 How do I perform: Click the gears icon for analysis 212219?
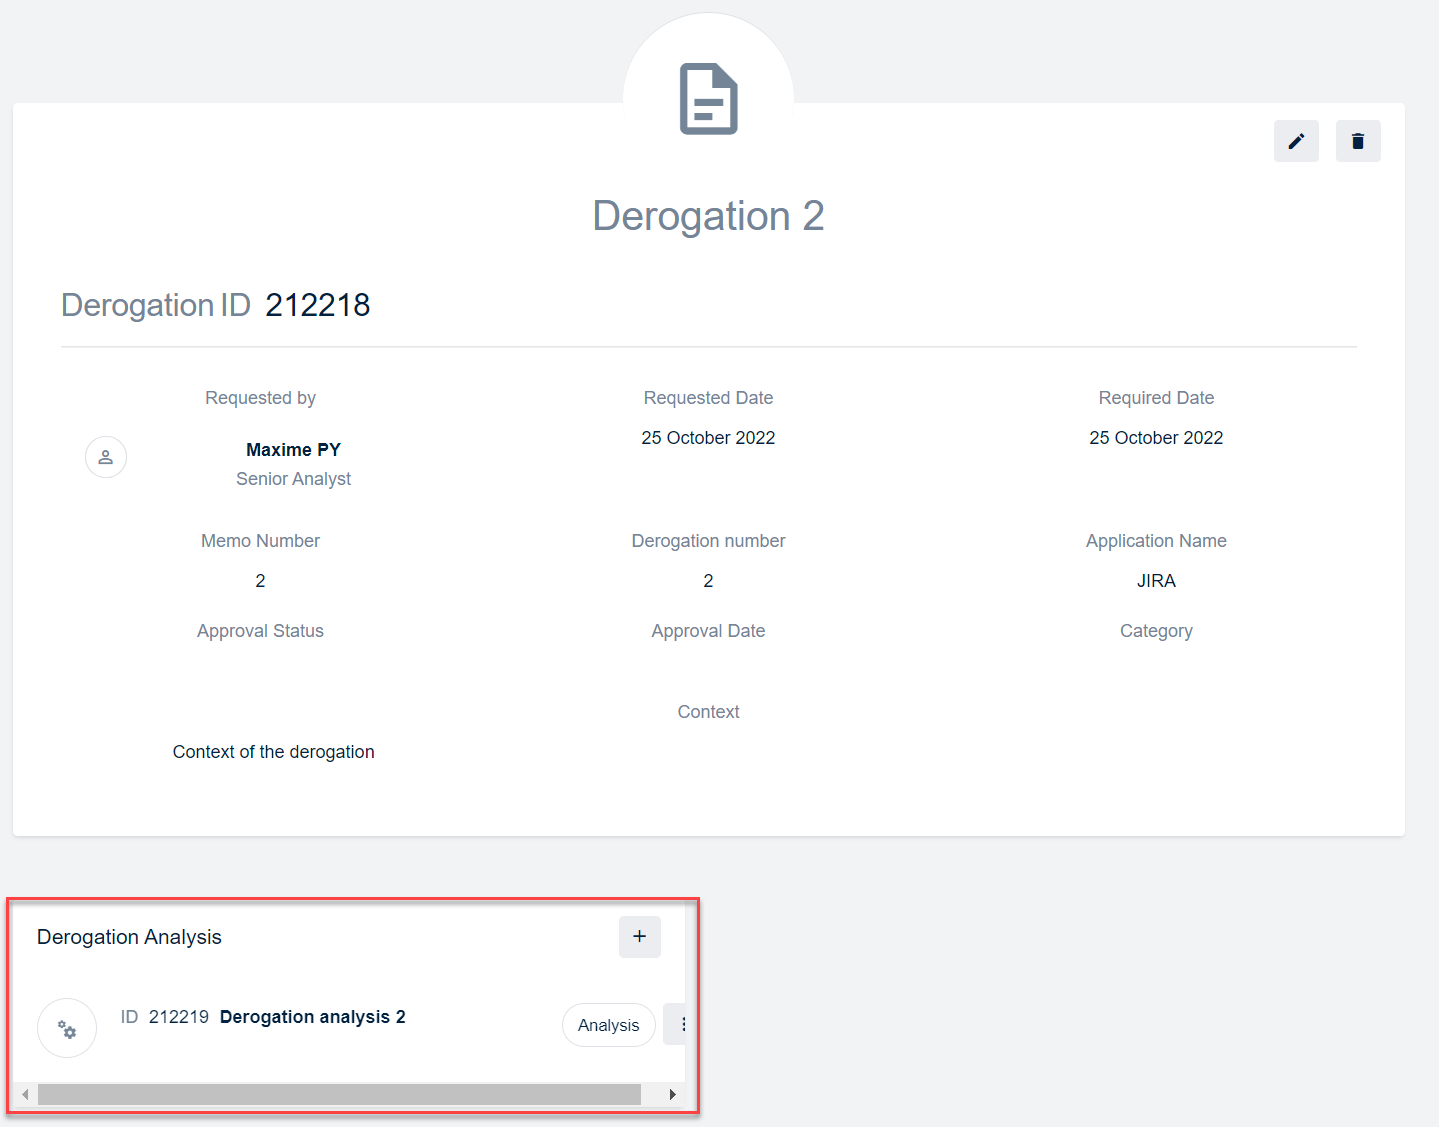67,1028
